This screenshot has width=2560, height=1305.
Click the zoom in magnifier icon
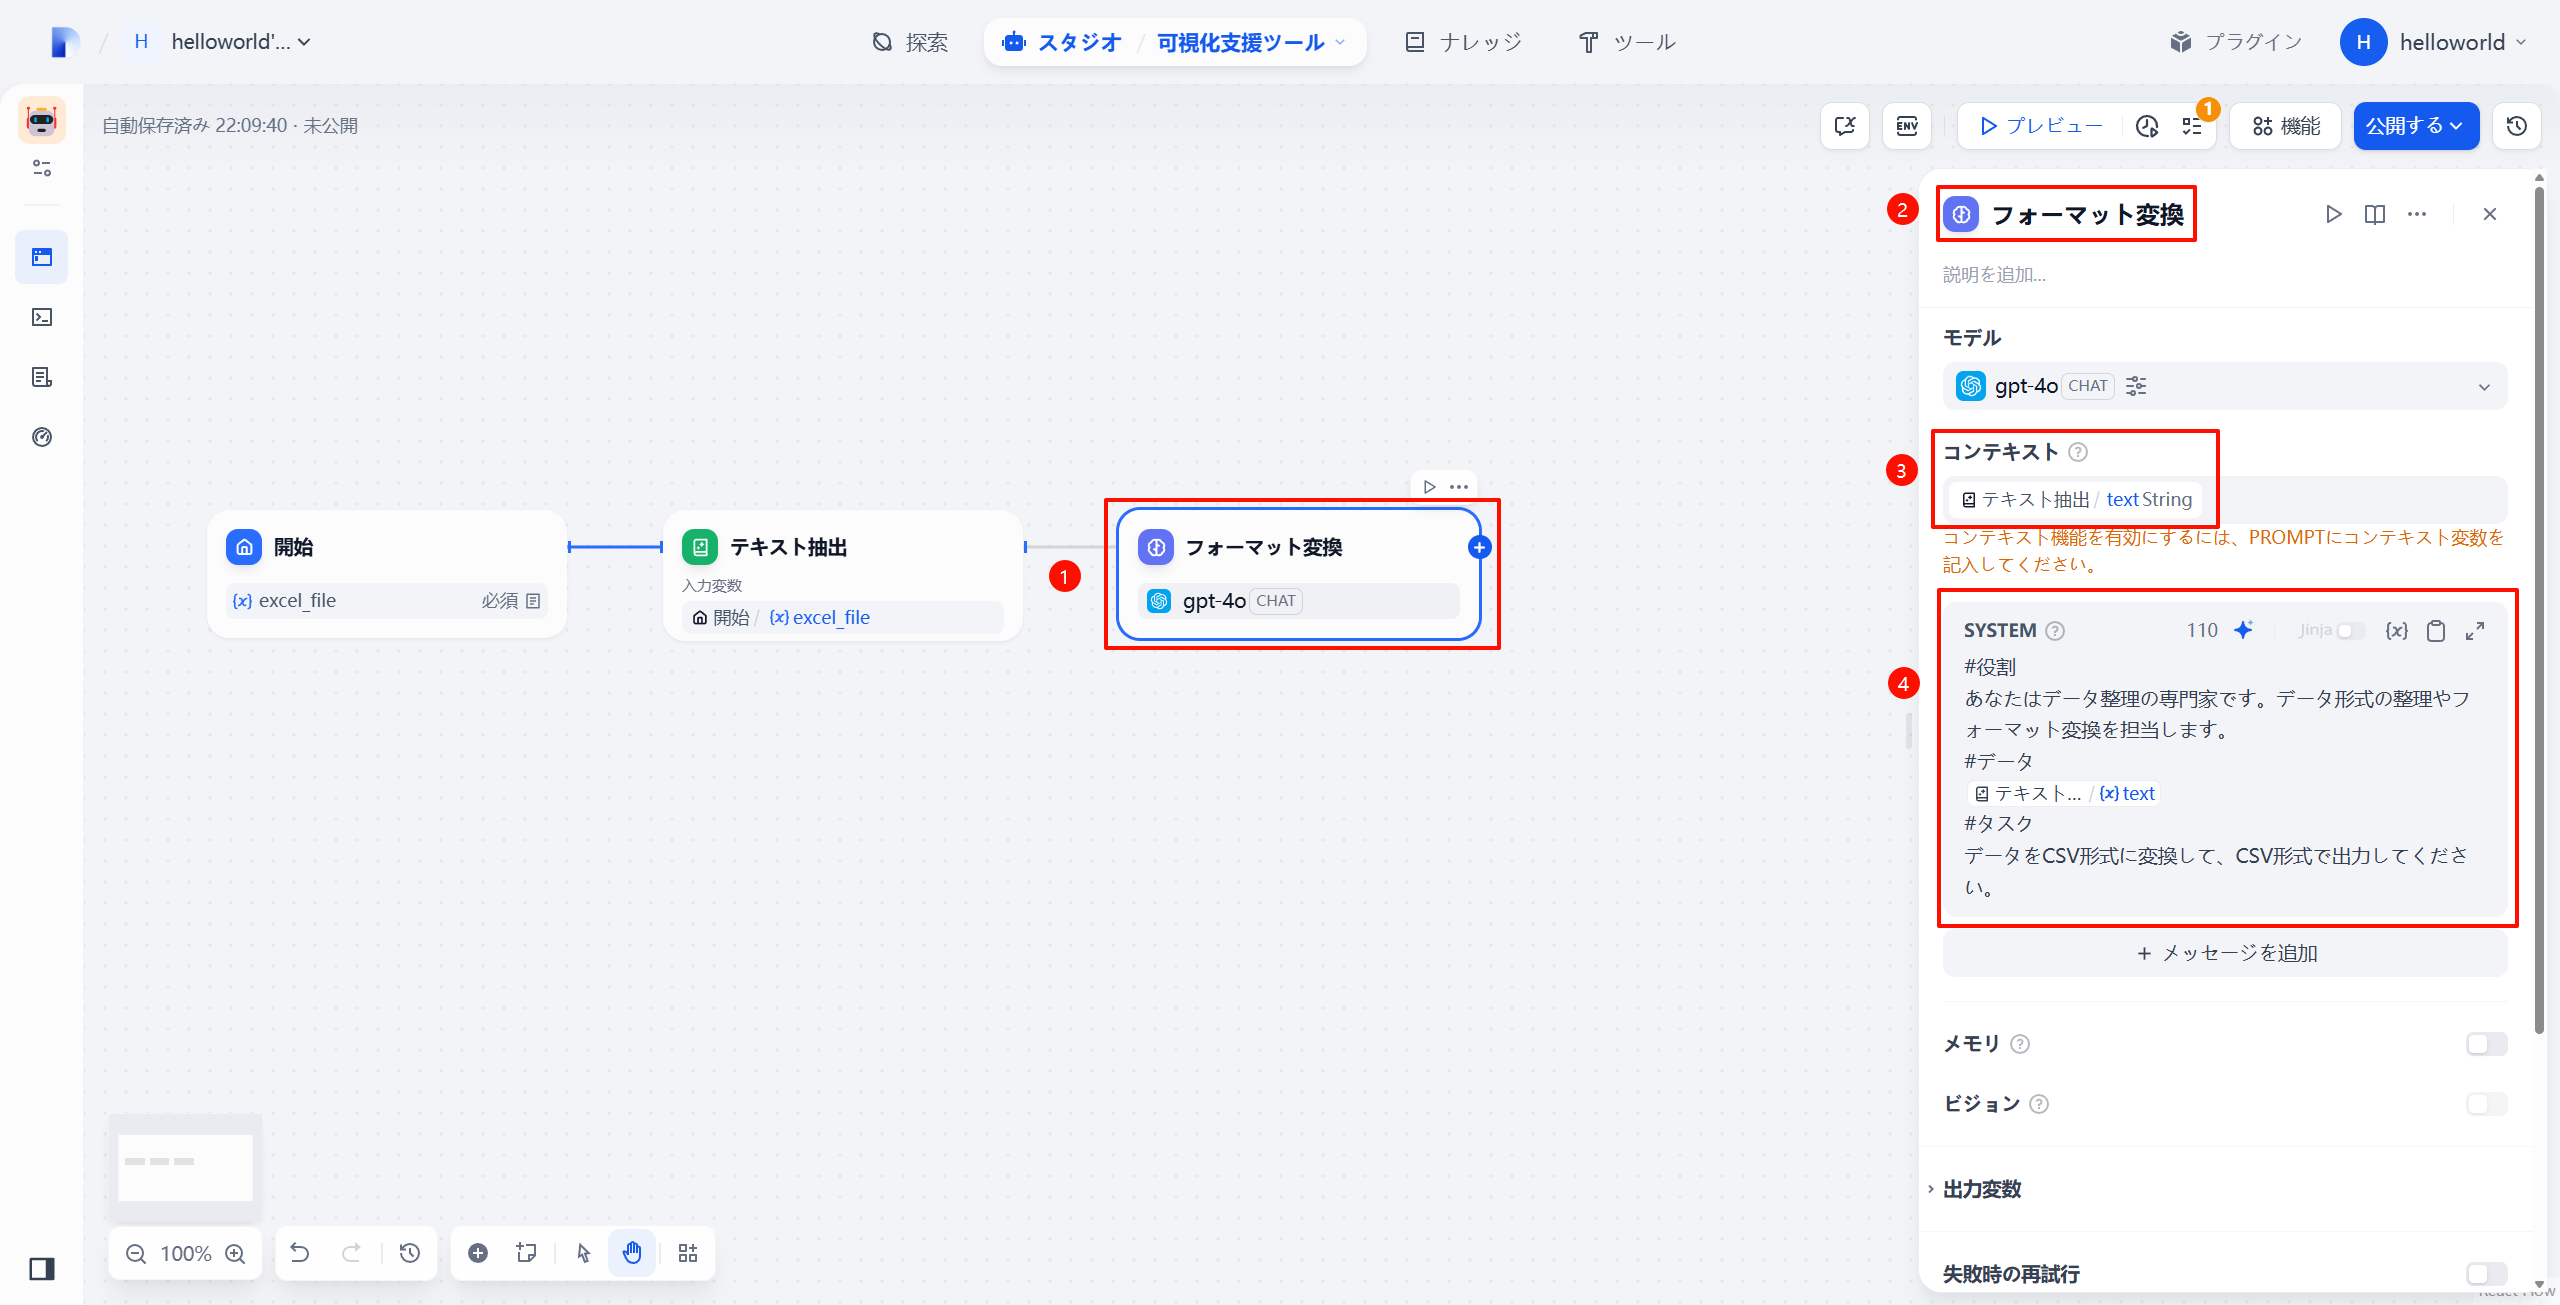pyautogui.click(x=236, y=1254)
